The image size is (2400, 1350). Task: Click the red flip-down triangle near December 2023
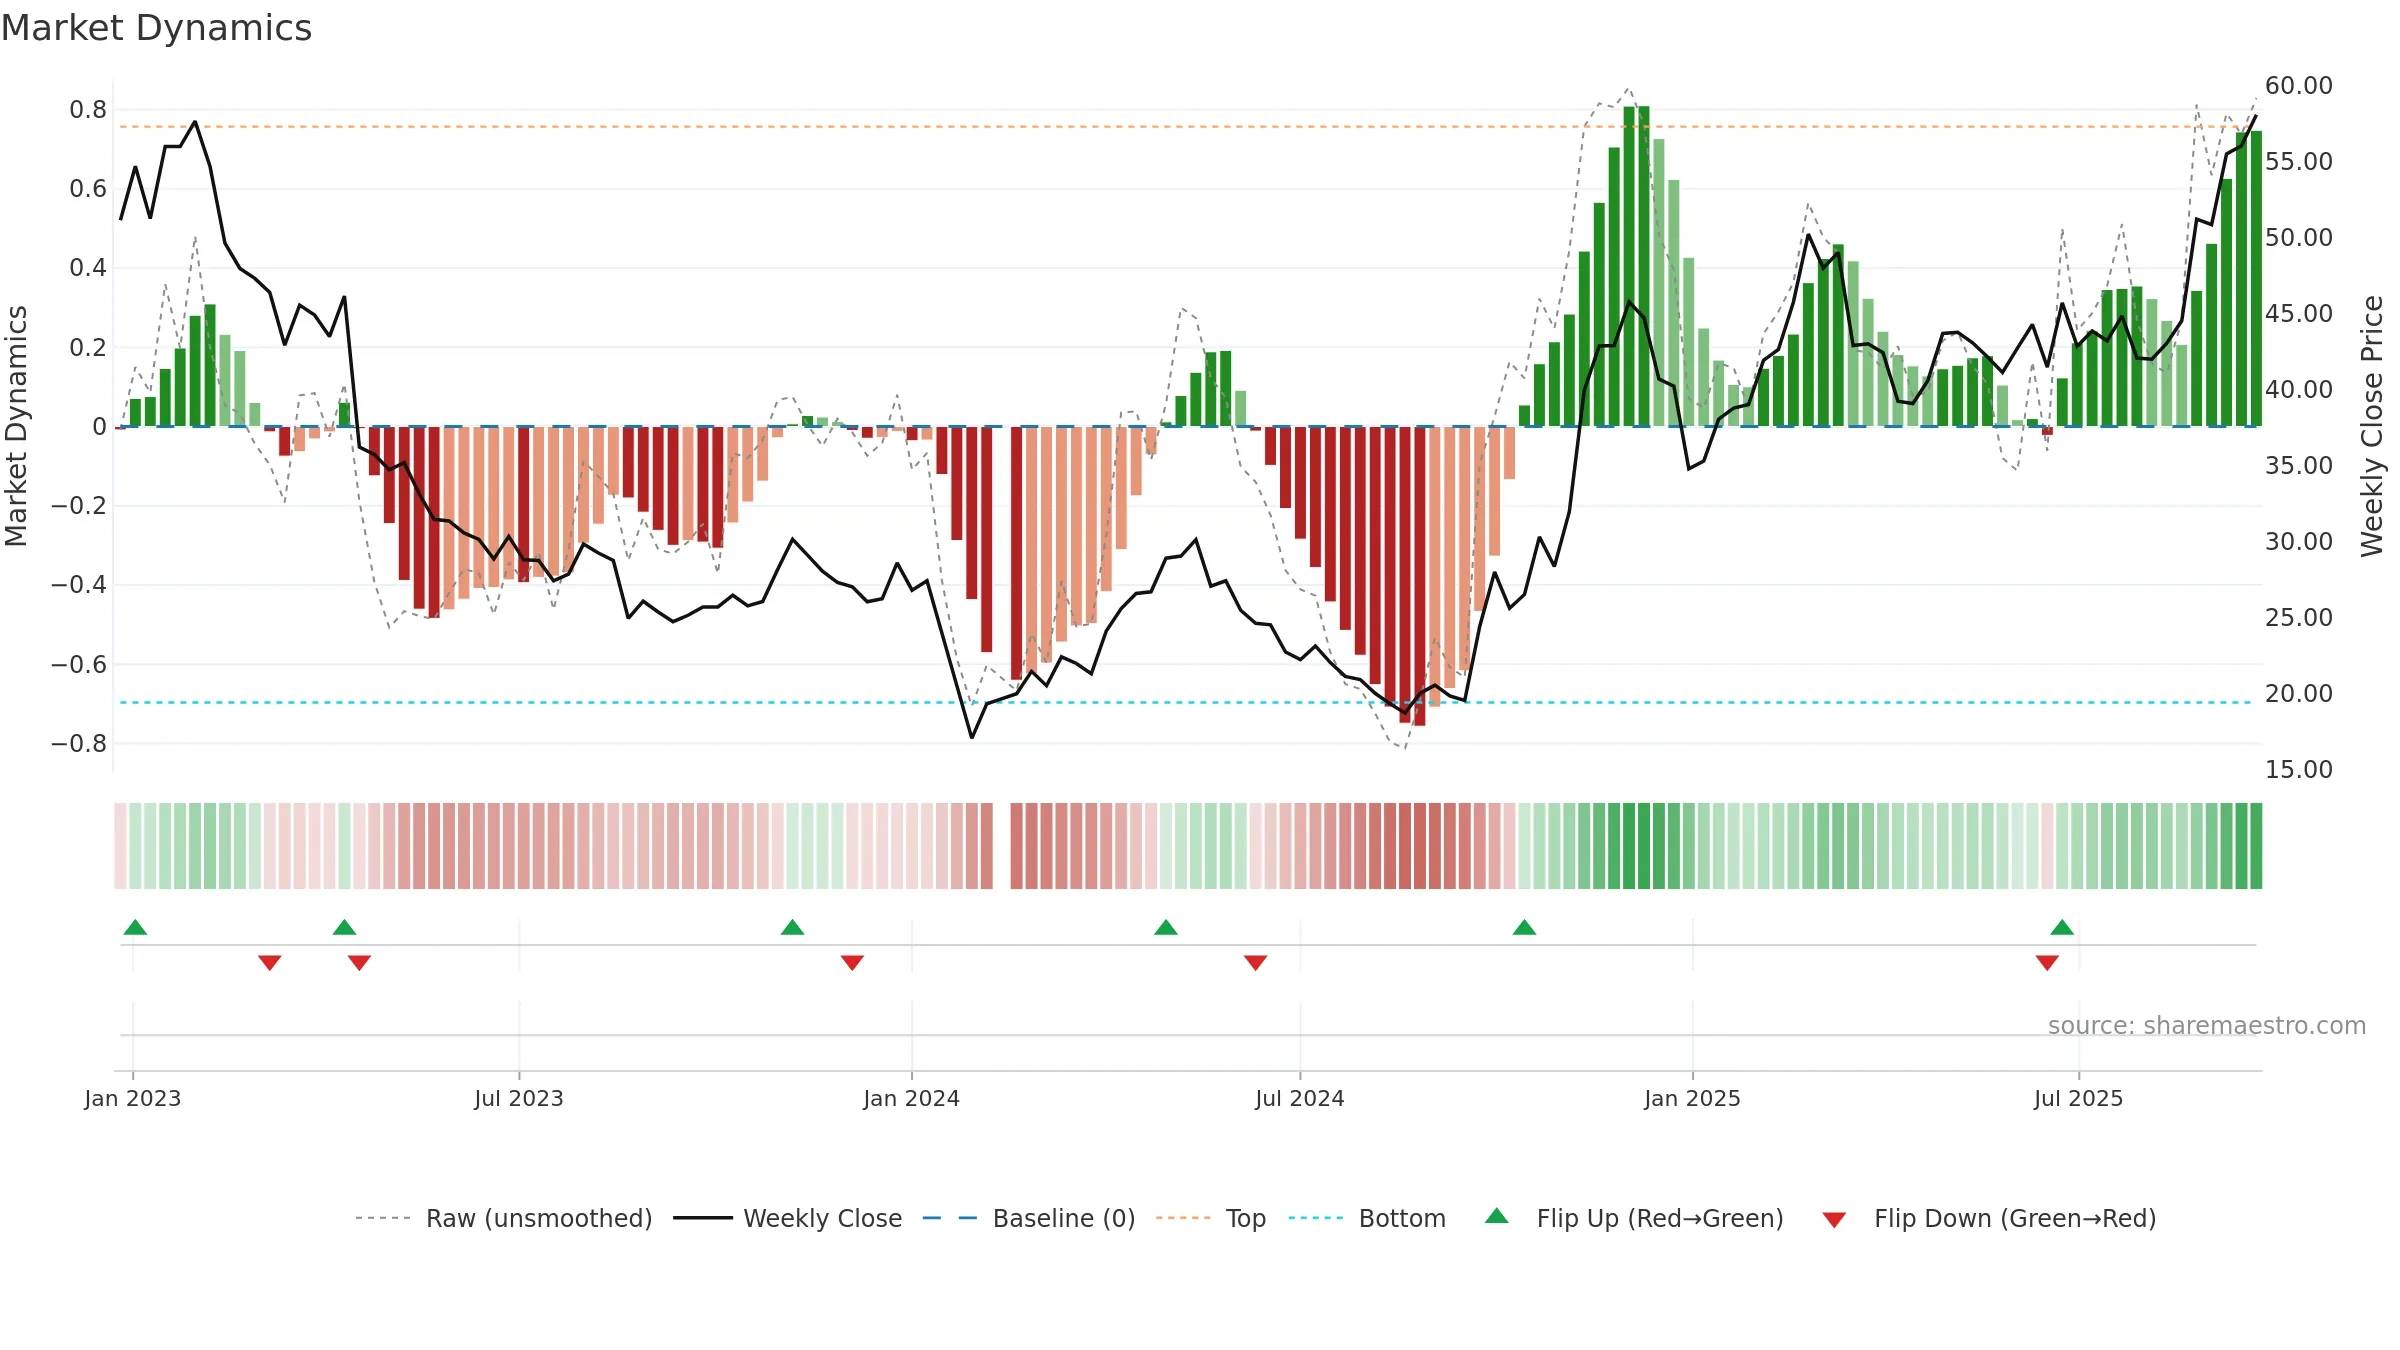[852, 962]
